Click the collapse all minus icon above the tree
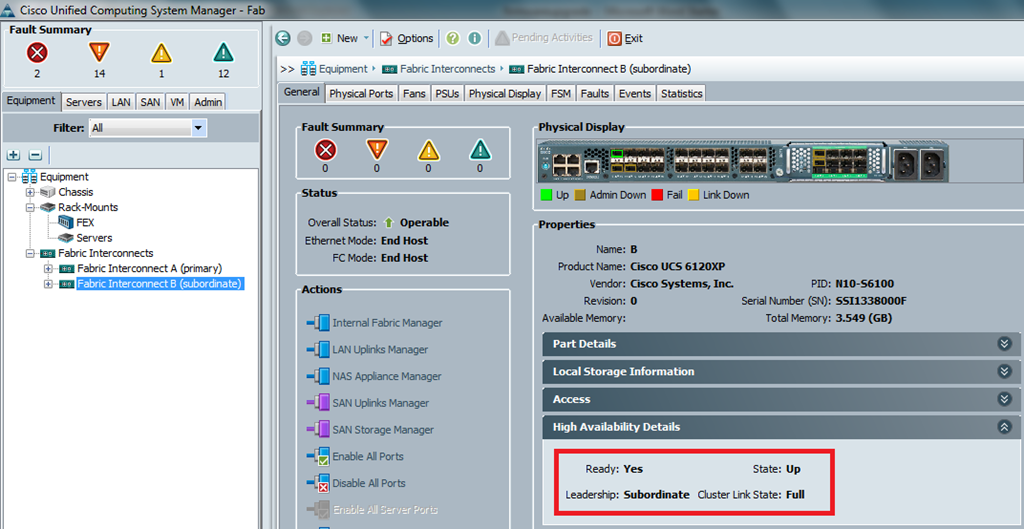 click(35, 155)
